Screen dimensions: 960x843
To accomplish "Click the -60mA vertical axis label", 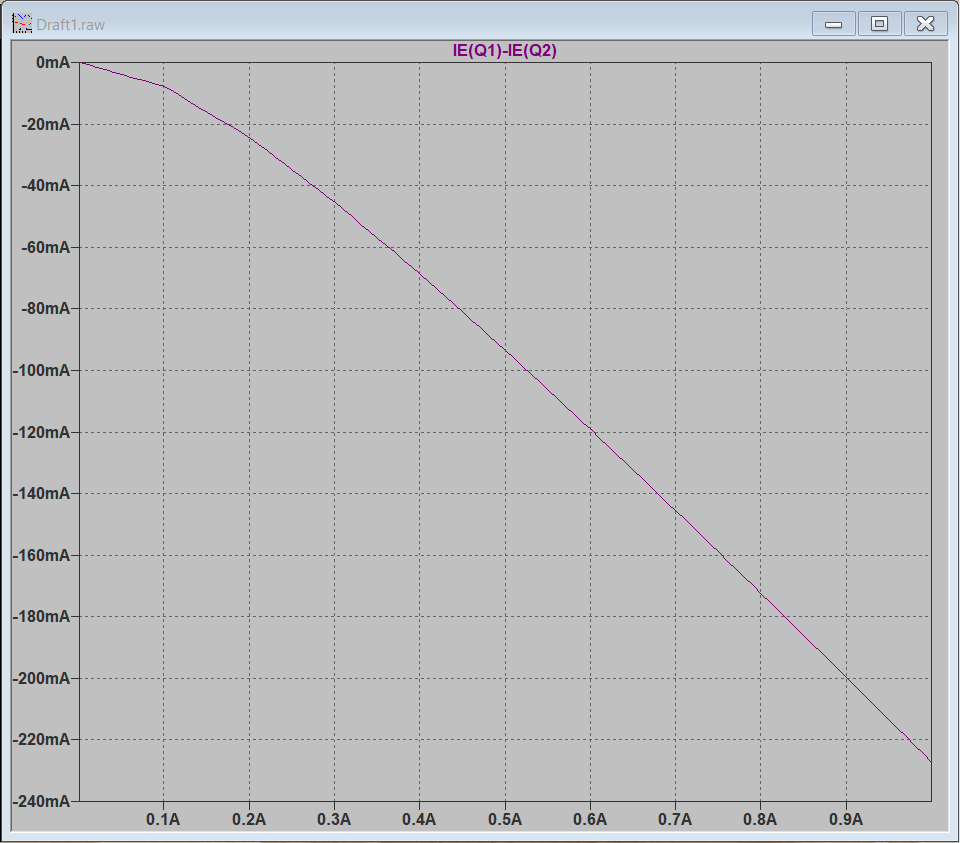I will point(45,247).
